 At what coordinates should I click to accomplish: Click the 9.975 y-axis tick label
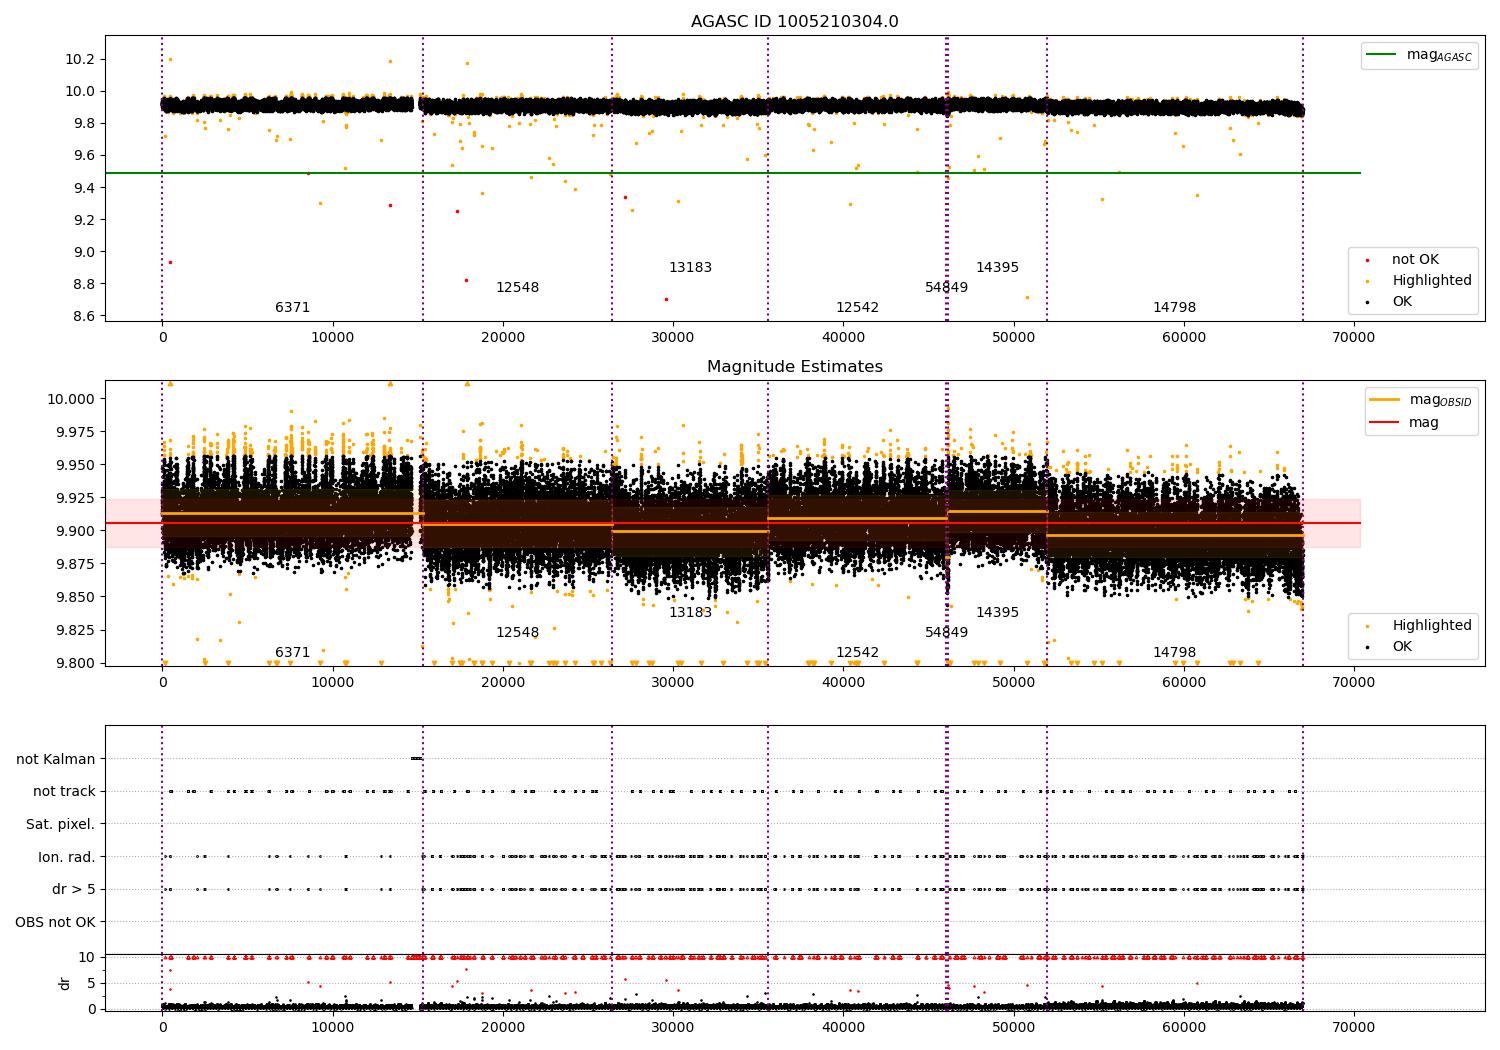click(76, 432)
